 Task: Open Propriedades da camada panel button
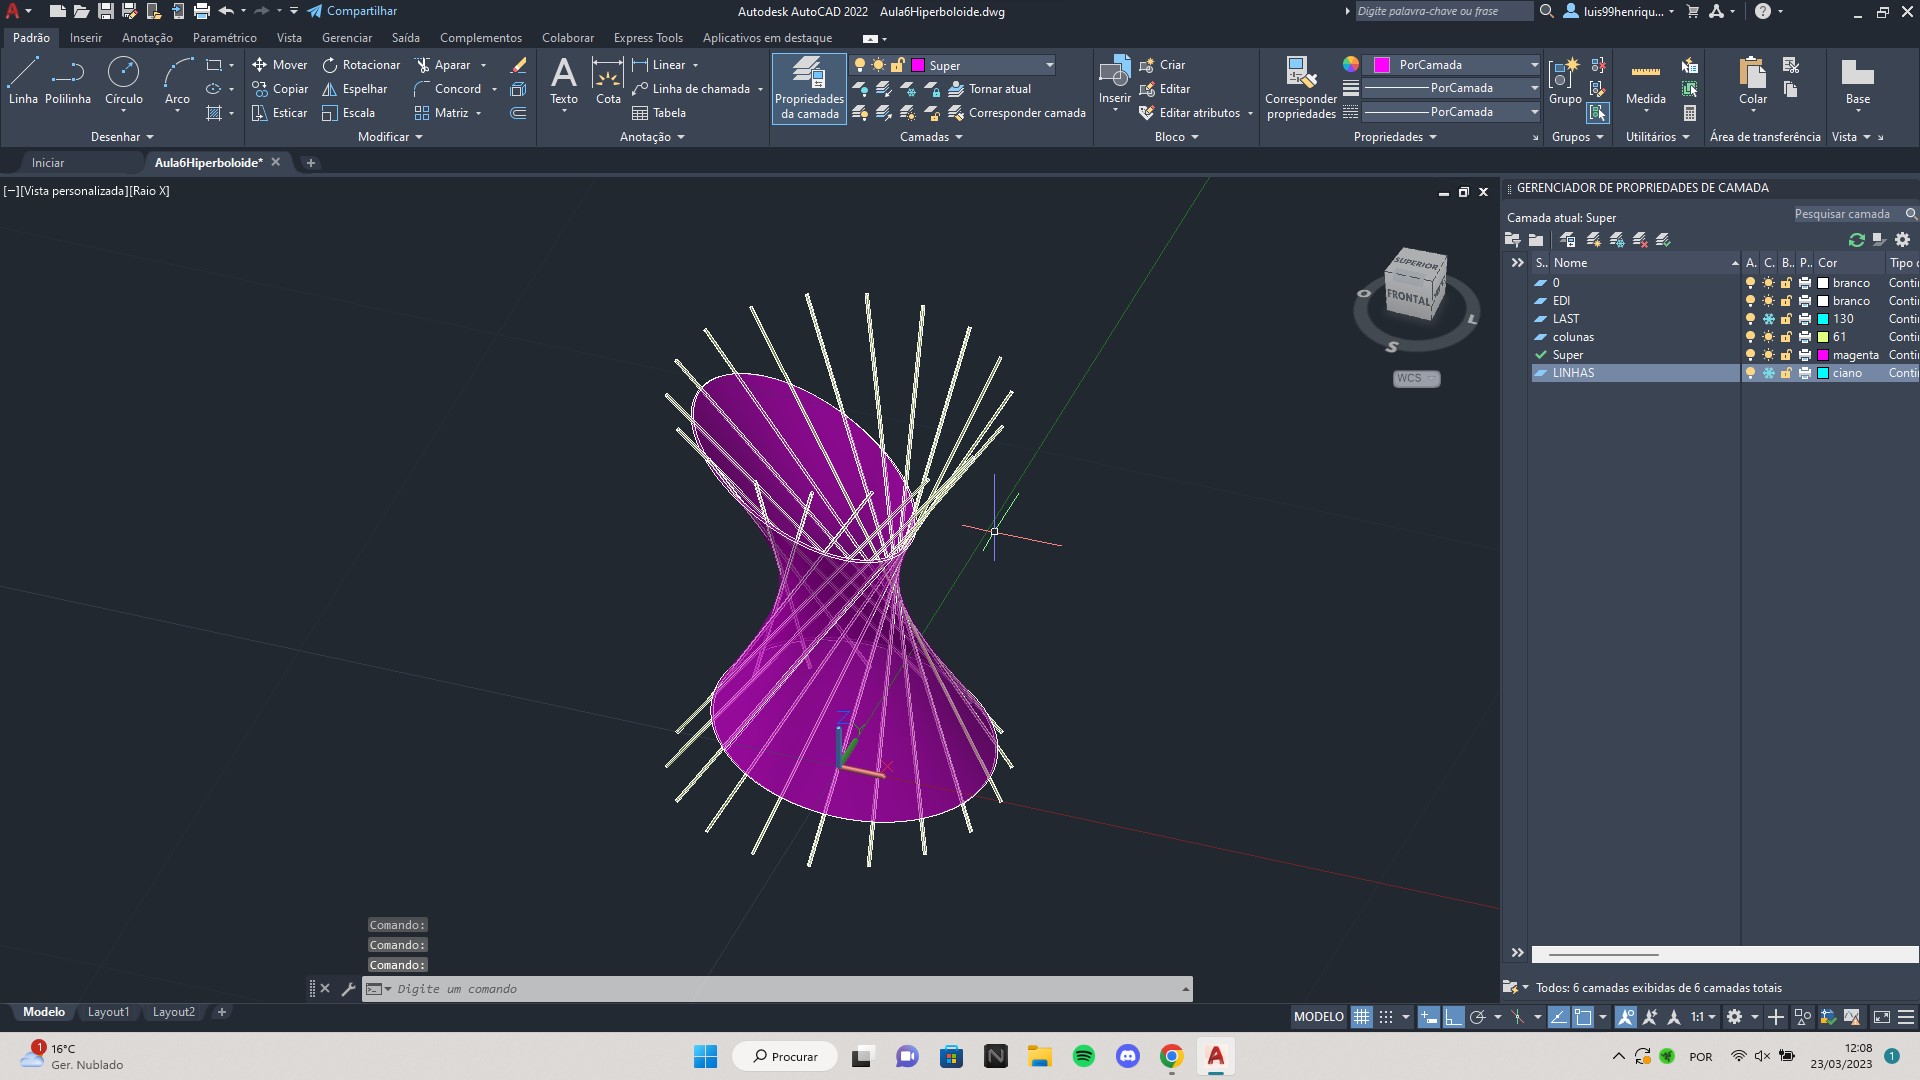[x=809, y=88]
